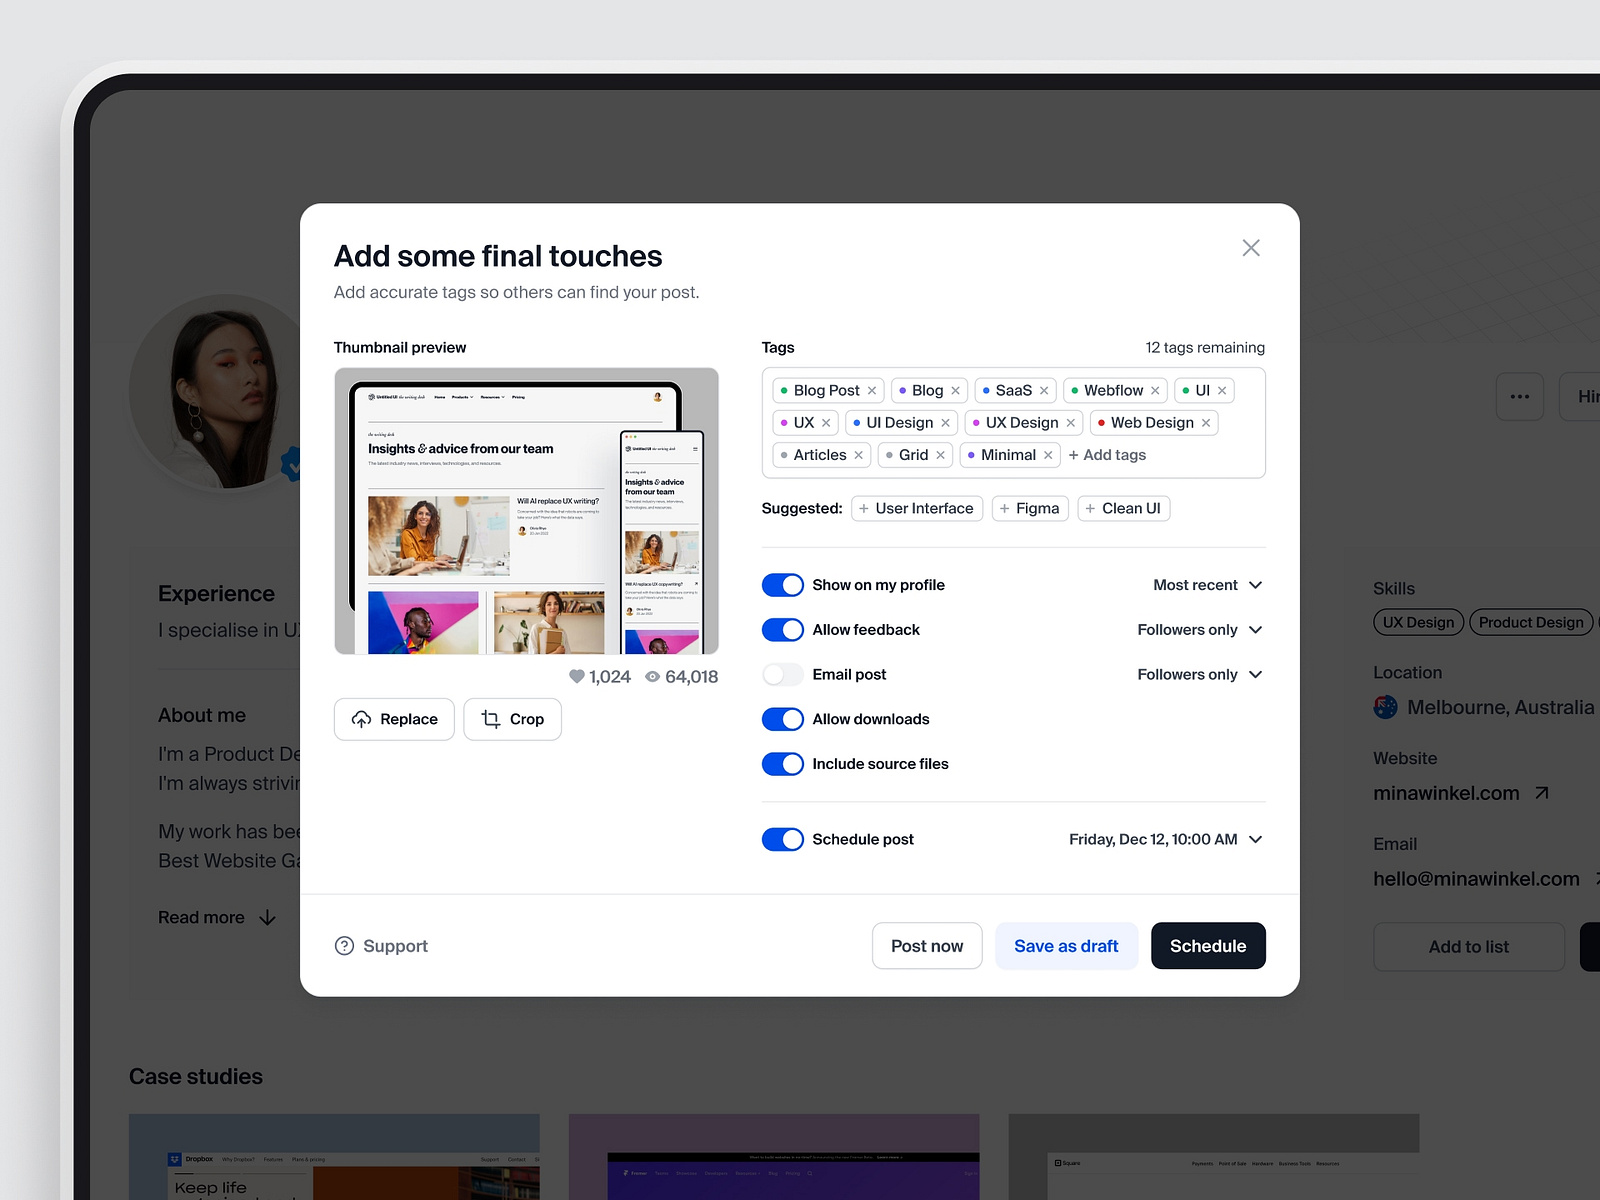The image size is (1600, 1200).
Task: Add suggested tag Figma
Action: click(1030, 509)
